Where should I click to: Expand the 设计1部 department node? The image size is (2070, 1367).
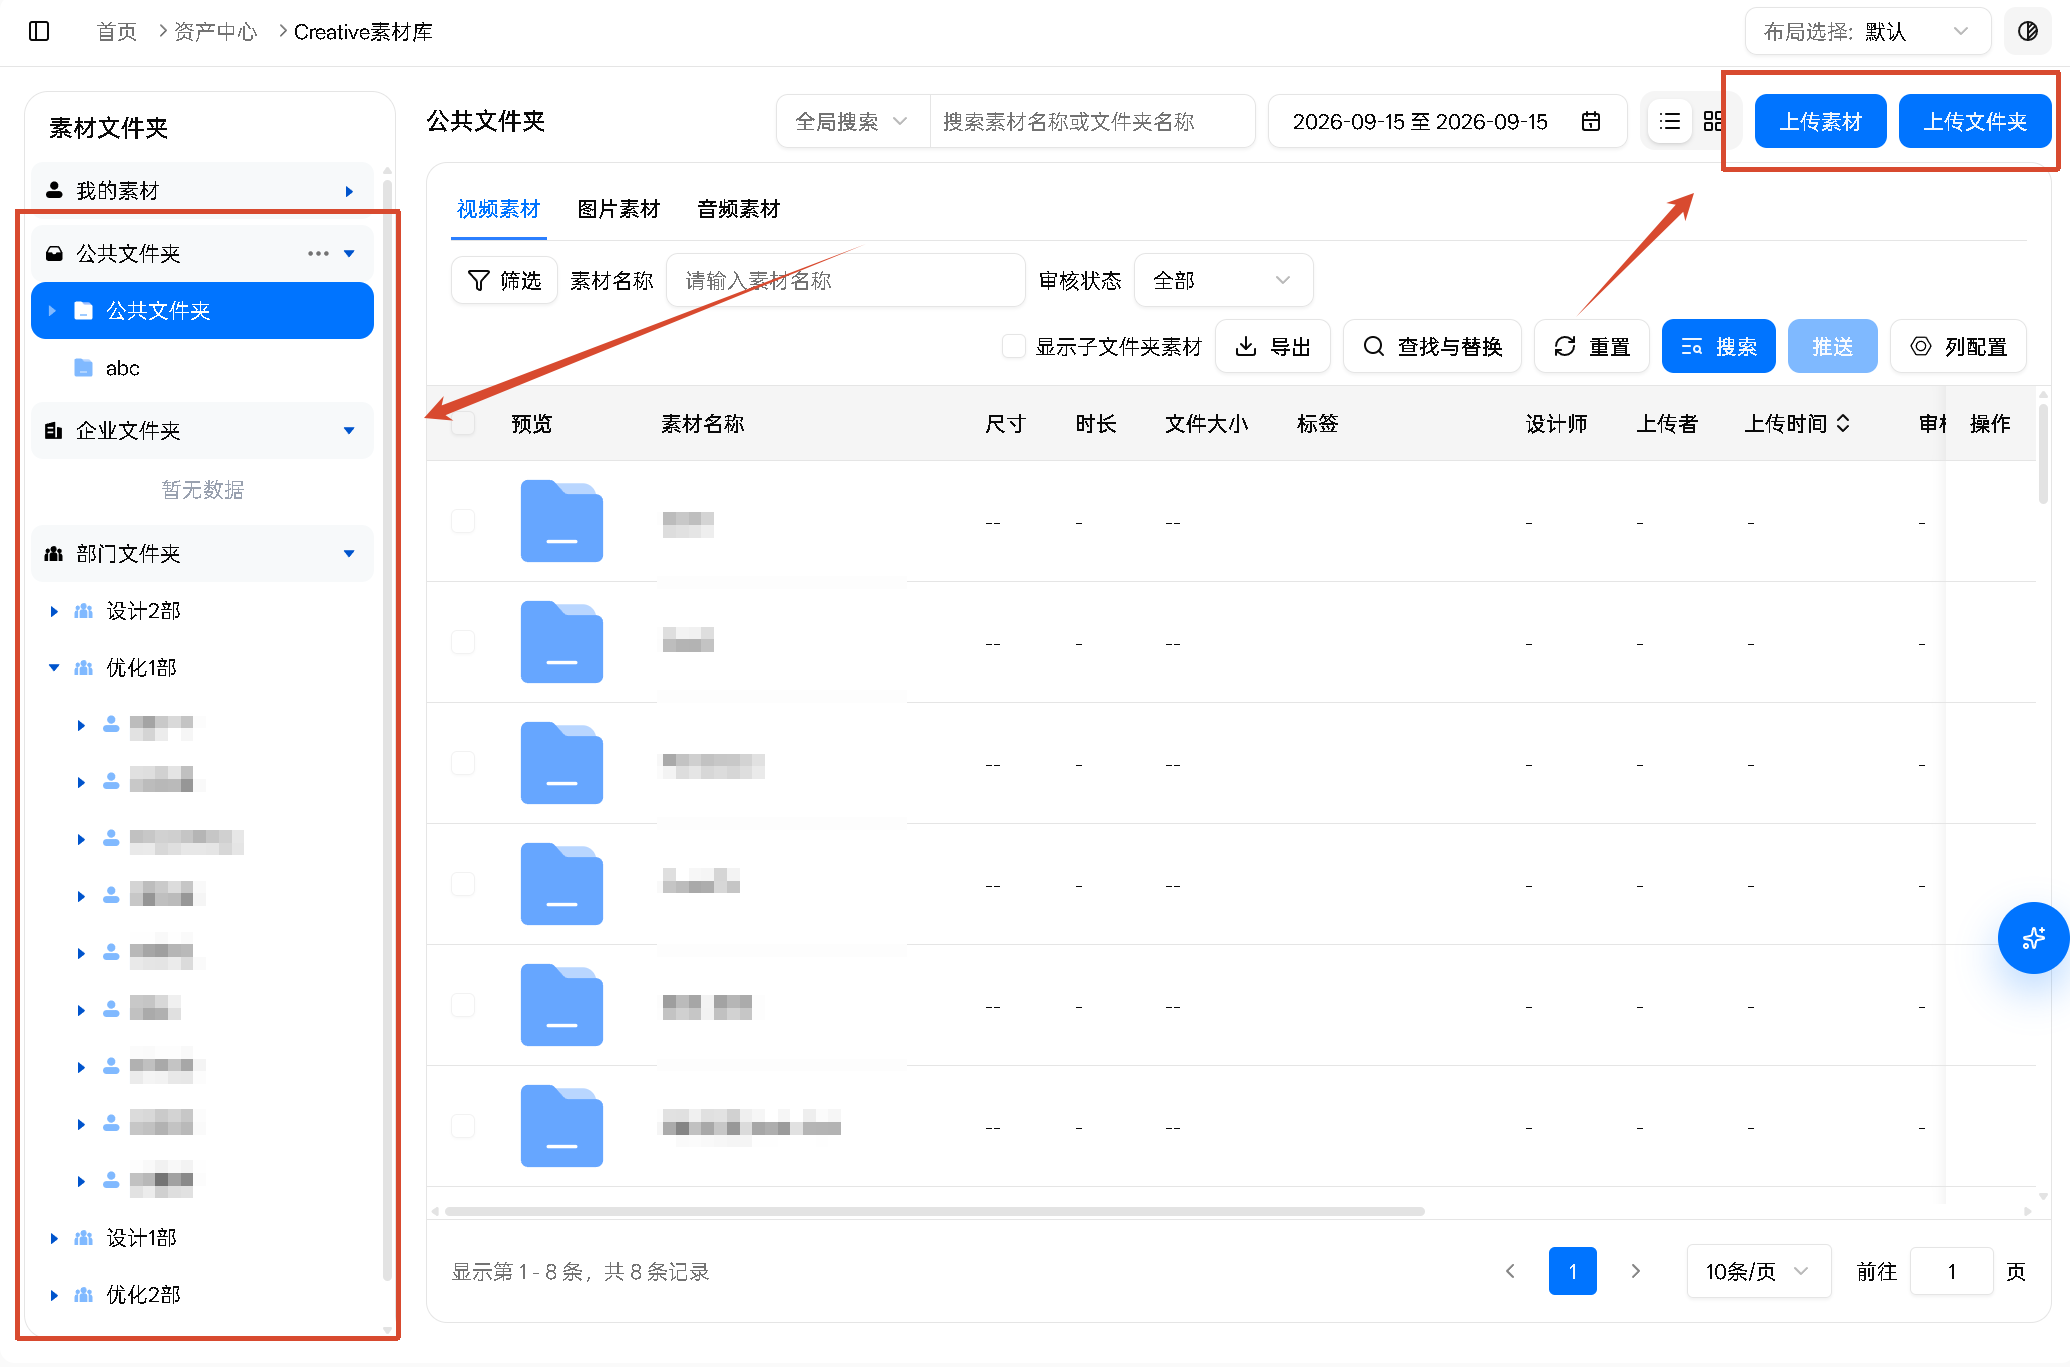54,1238
